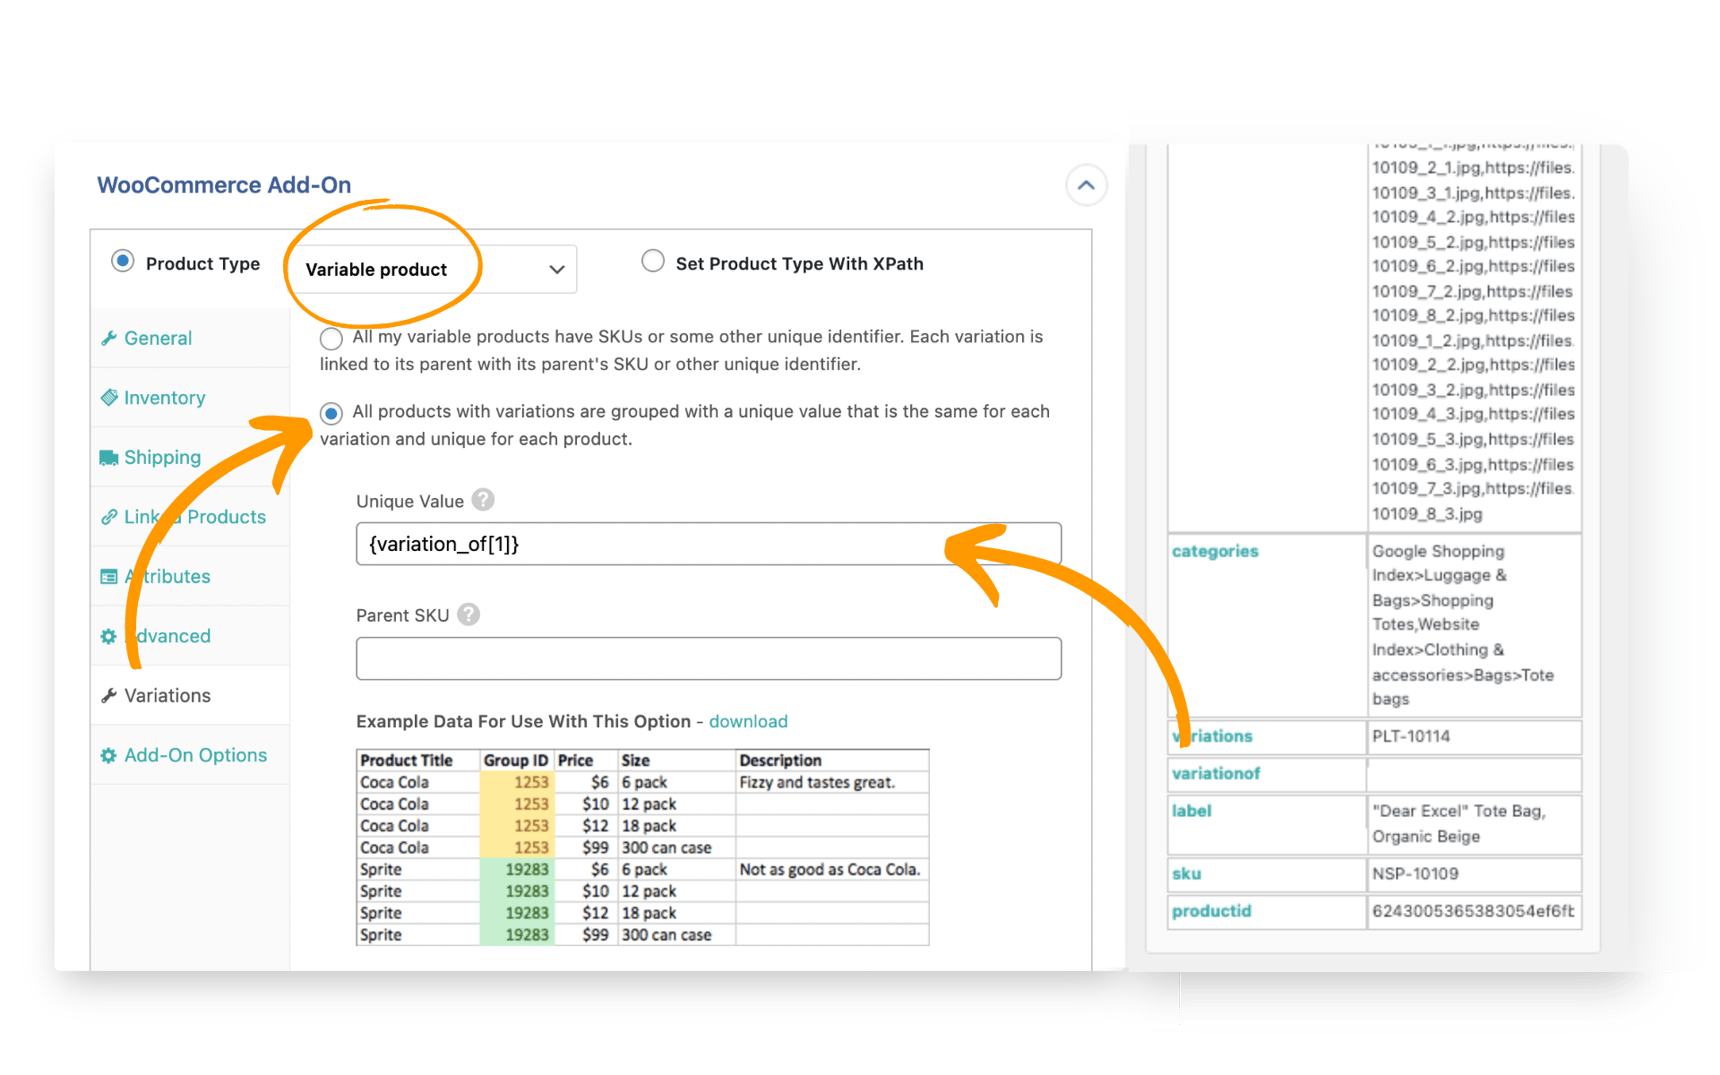Choose the SKU-linked variations radio option
This screenshot has height=1075, width=1720.
331,338
